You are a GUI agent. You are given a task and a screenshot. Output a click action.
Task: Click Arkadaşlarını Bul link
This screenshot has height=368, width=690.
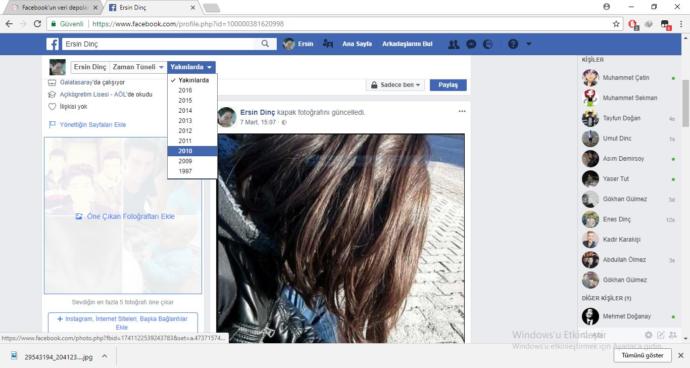[x=407, y=44]
